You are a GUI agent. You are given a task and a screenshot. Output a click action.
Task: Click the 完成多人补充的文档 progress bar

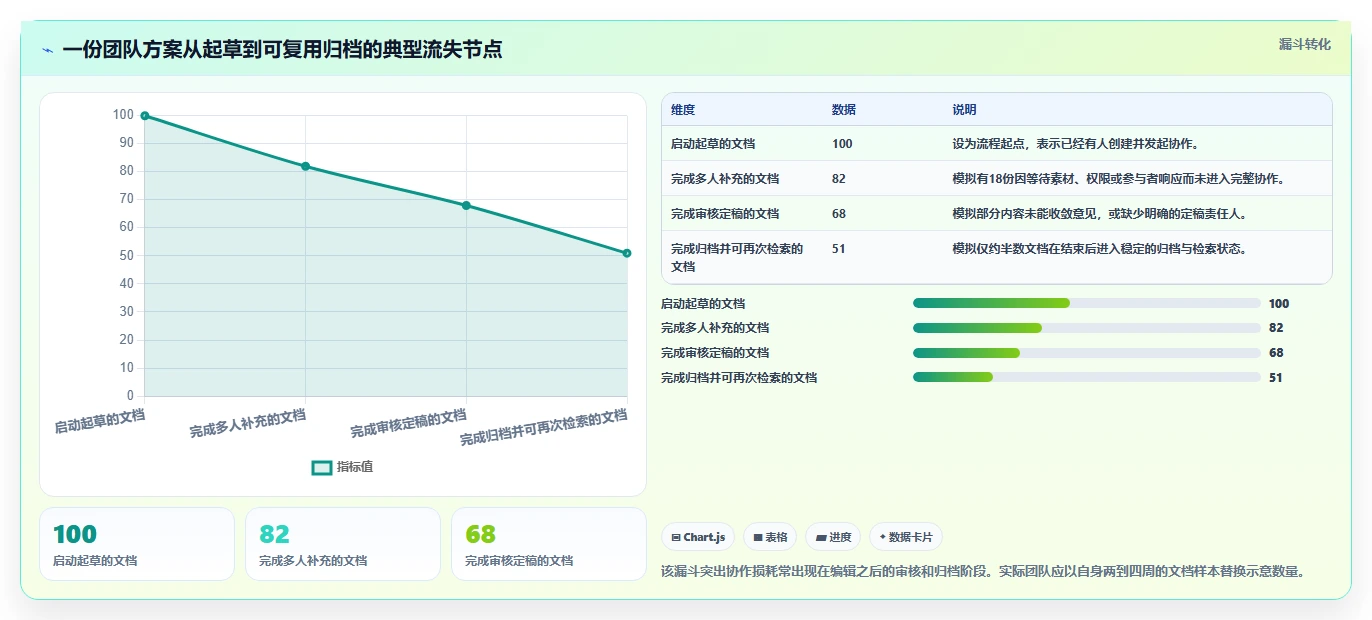pyautogui.click(x=1086, y=328)
